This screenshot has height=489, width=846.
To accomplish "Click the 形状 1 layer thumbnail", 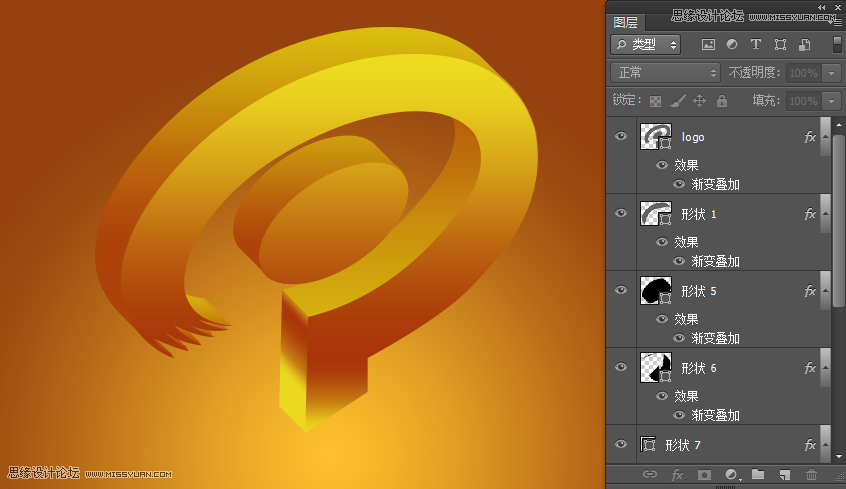I will click(x=656, y=214).
